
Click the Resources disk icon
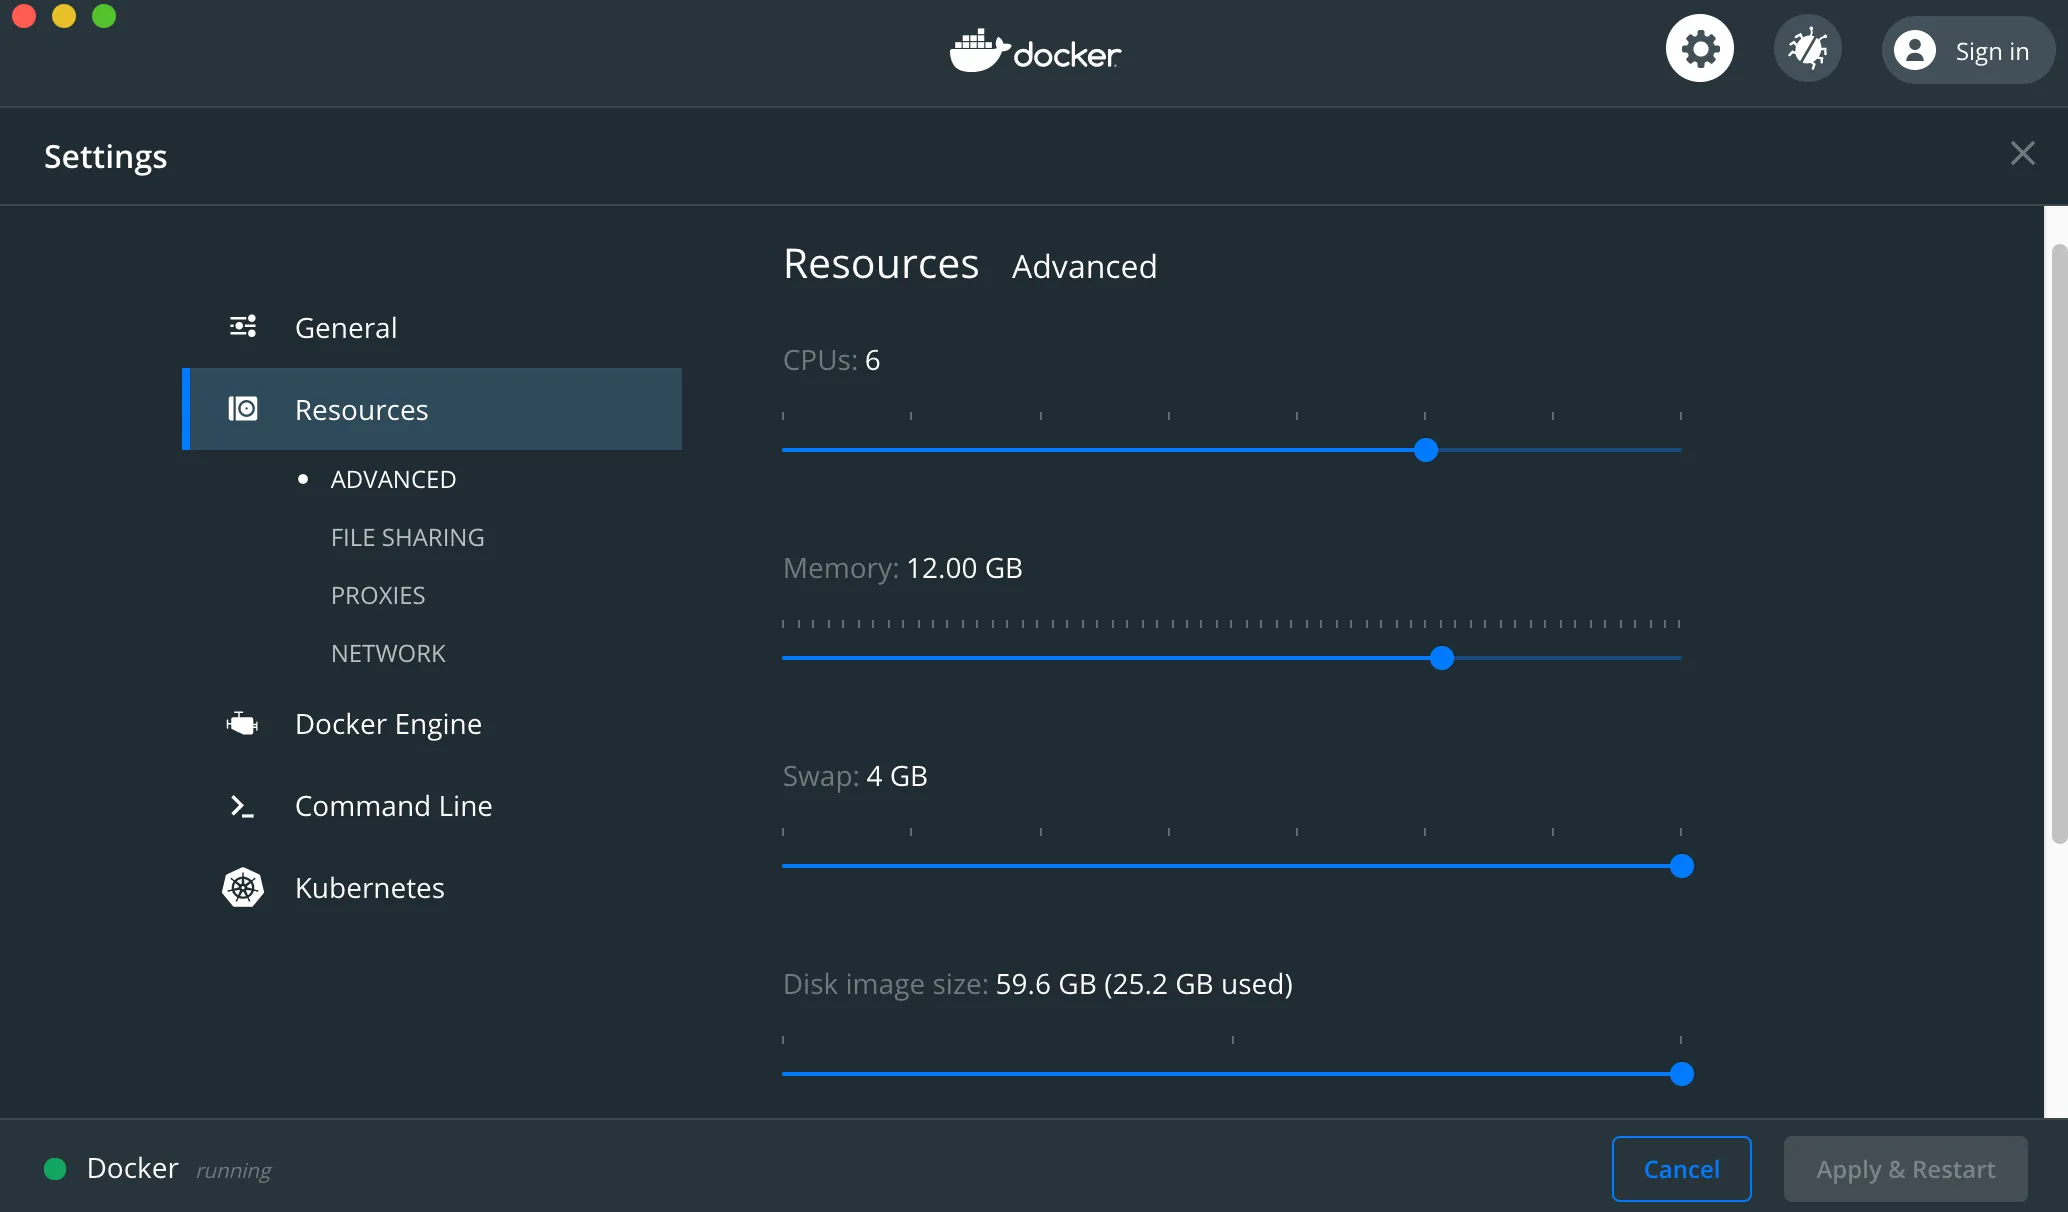coord(243,409)
